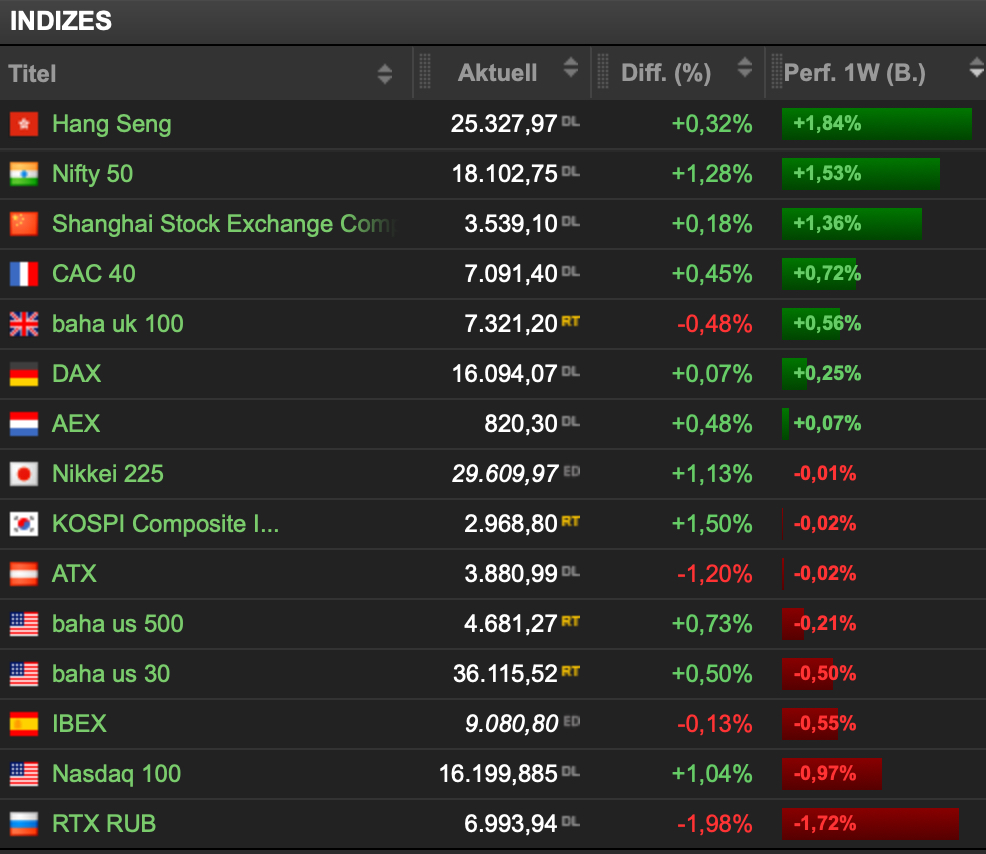
Task: Open the Nasdaq 100 index link
Action: (116, 774)
